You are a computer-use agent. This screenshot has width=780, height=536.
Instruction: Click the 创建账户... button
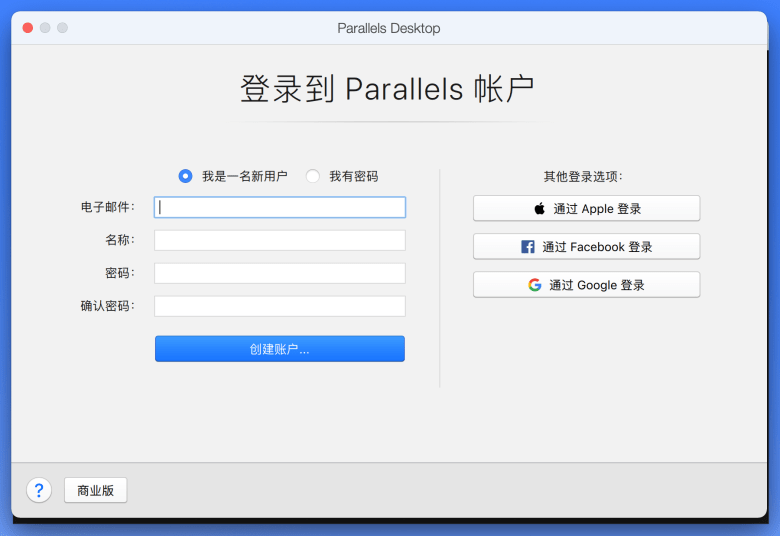click(x=280, y=349)
